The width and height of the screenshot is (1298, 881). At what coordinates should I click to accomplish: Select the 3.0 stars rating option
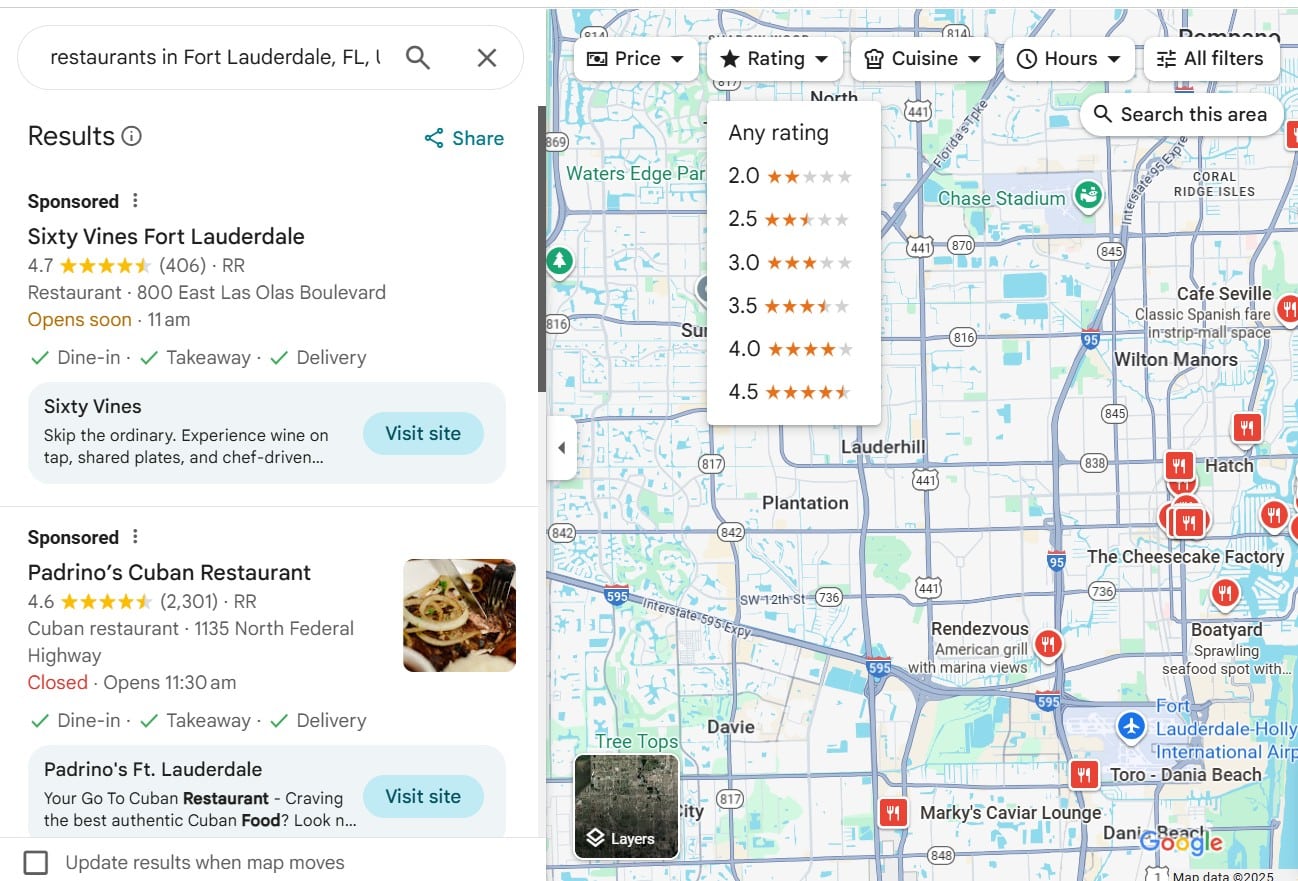[x=794, y=263]
